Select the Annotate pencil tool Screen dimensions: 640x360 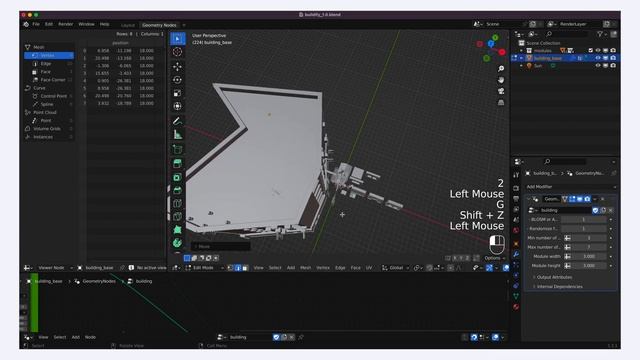tap(178, 121)
